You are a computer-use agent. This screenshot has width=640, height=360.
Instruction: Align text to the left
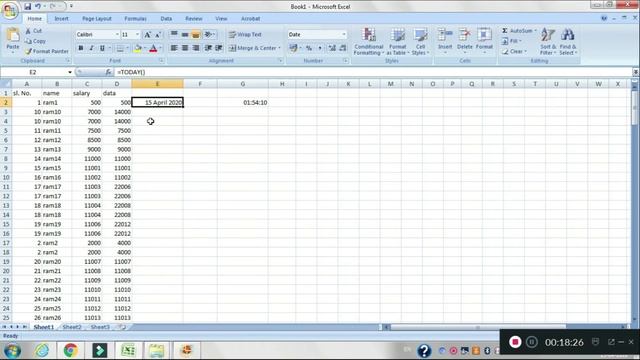[174, 48]
